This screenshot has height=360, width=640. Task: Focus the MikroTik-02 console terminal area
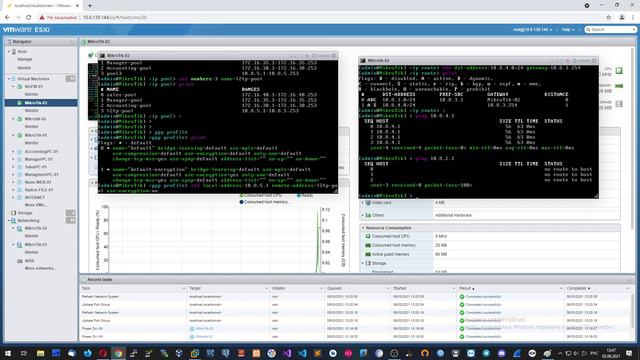[x=478, y=131]
